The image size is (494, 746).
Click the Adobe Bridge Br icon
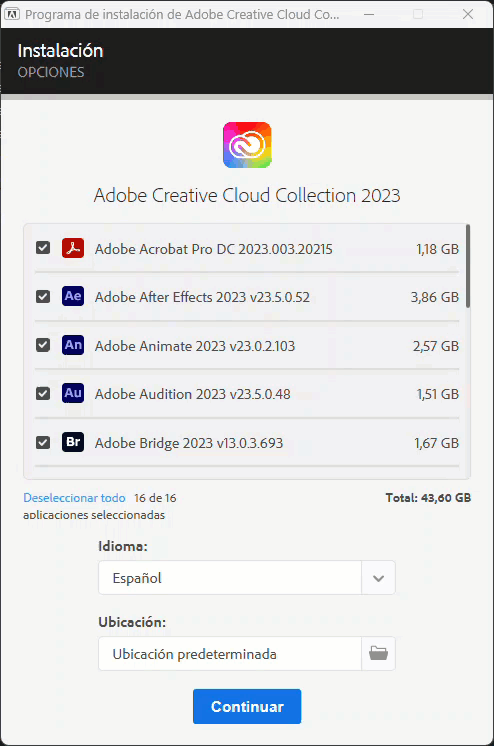click(x=73, y=442)
